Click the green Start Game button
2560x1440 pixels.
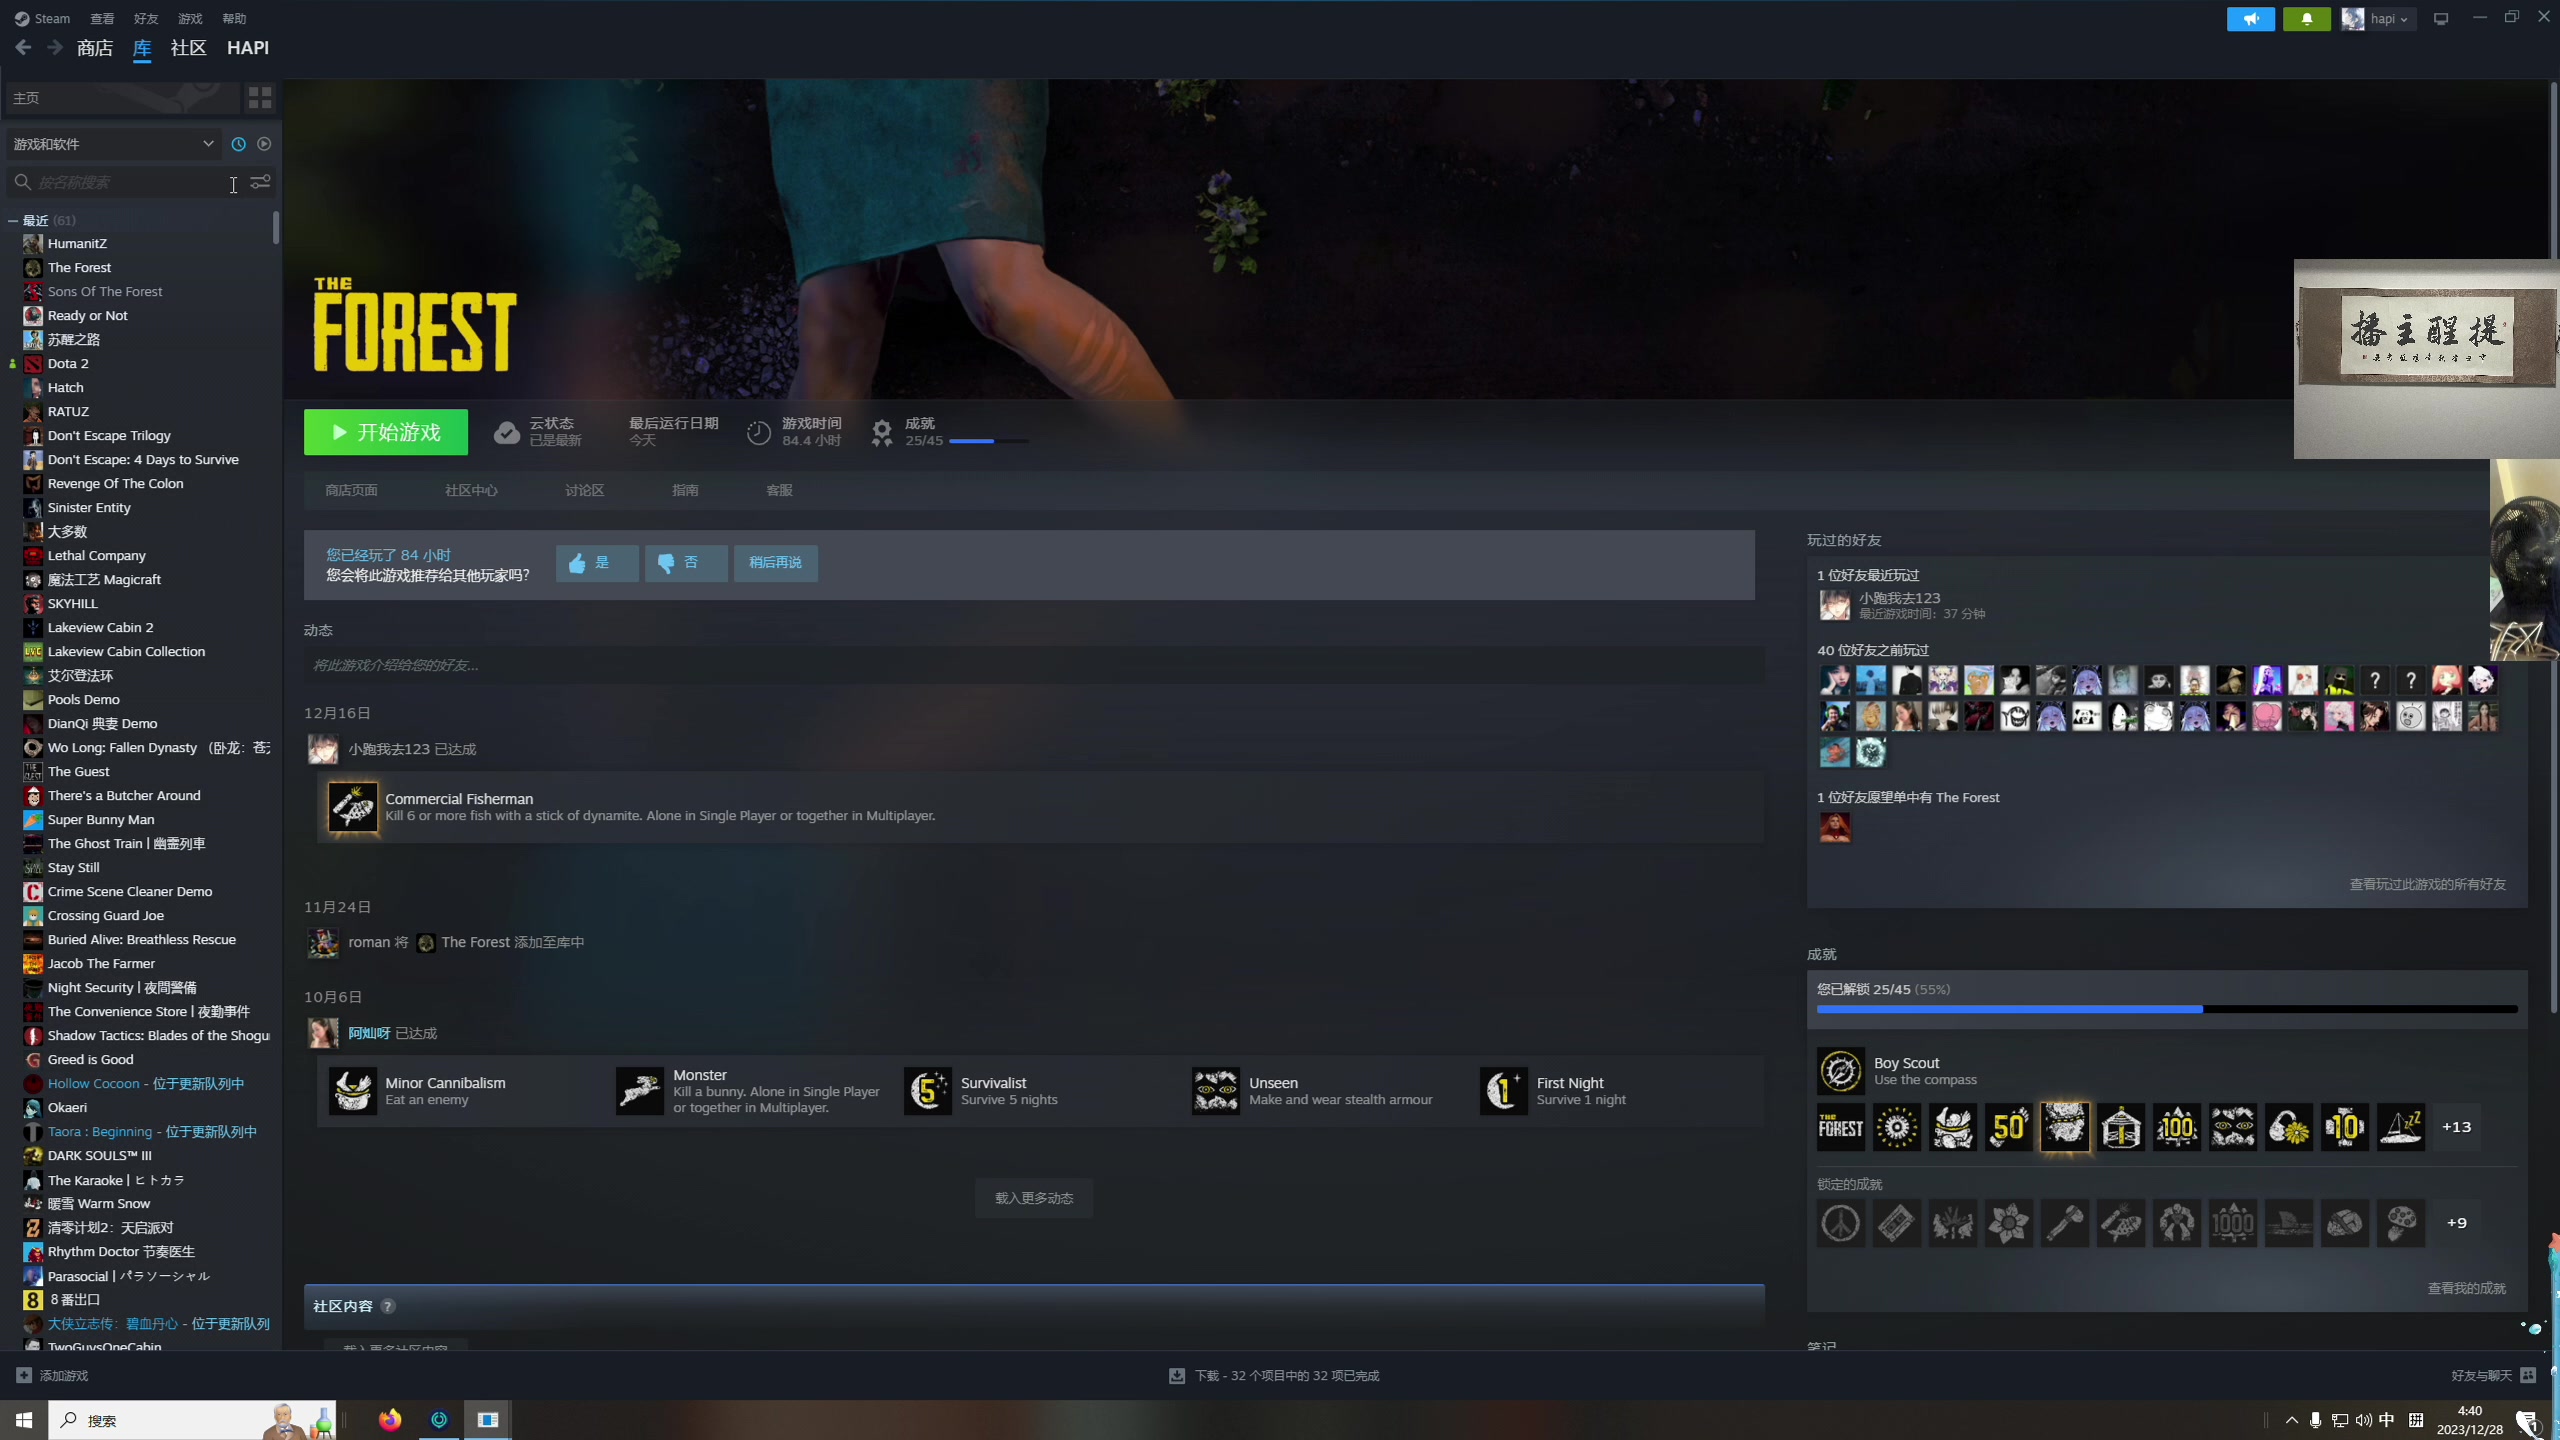click(x=386, y=432)
